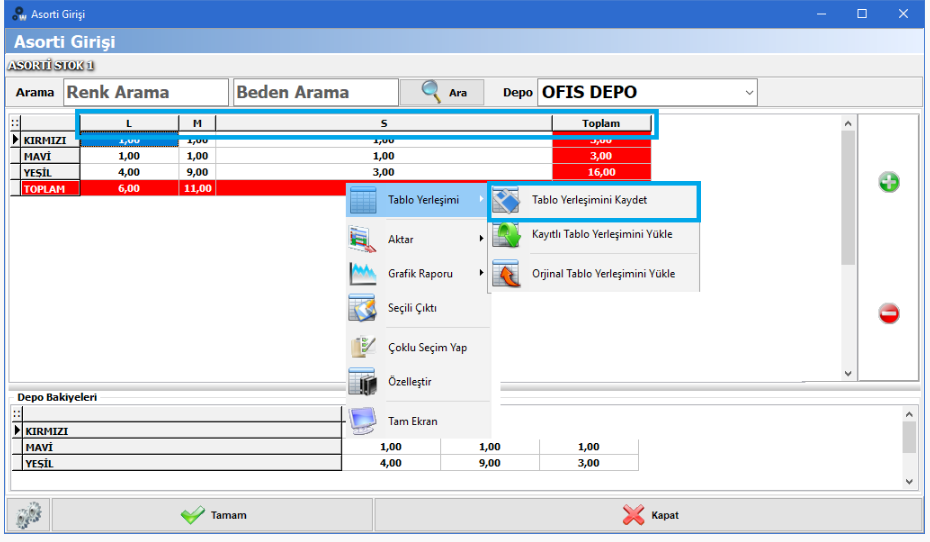Click the Ara search button

[x=442, y=93]
